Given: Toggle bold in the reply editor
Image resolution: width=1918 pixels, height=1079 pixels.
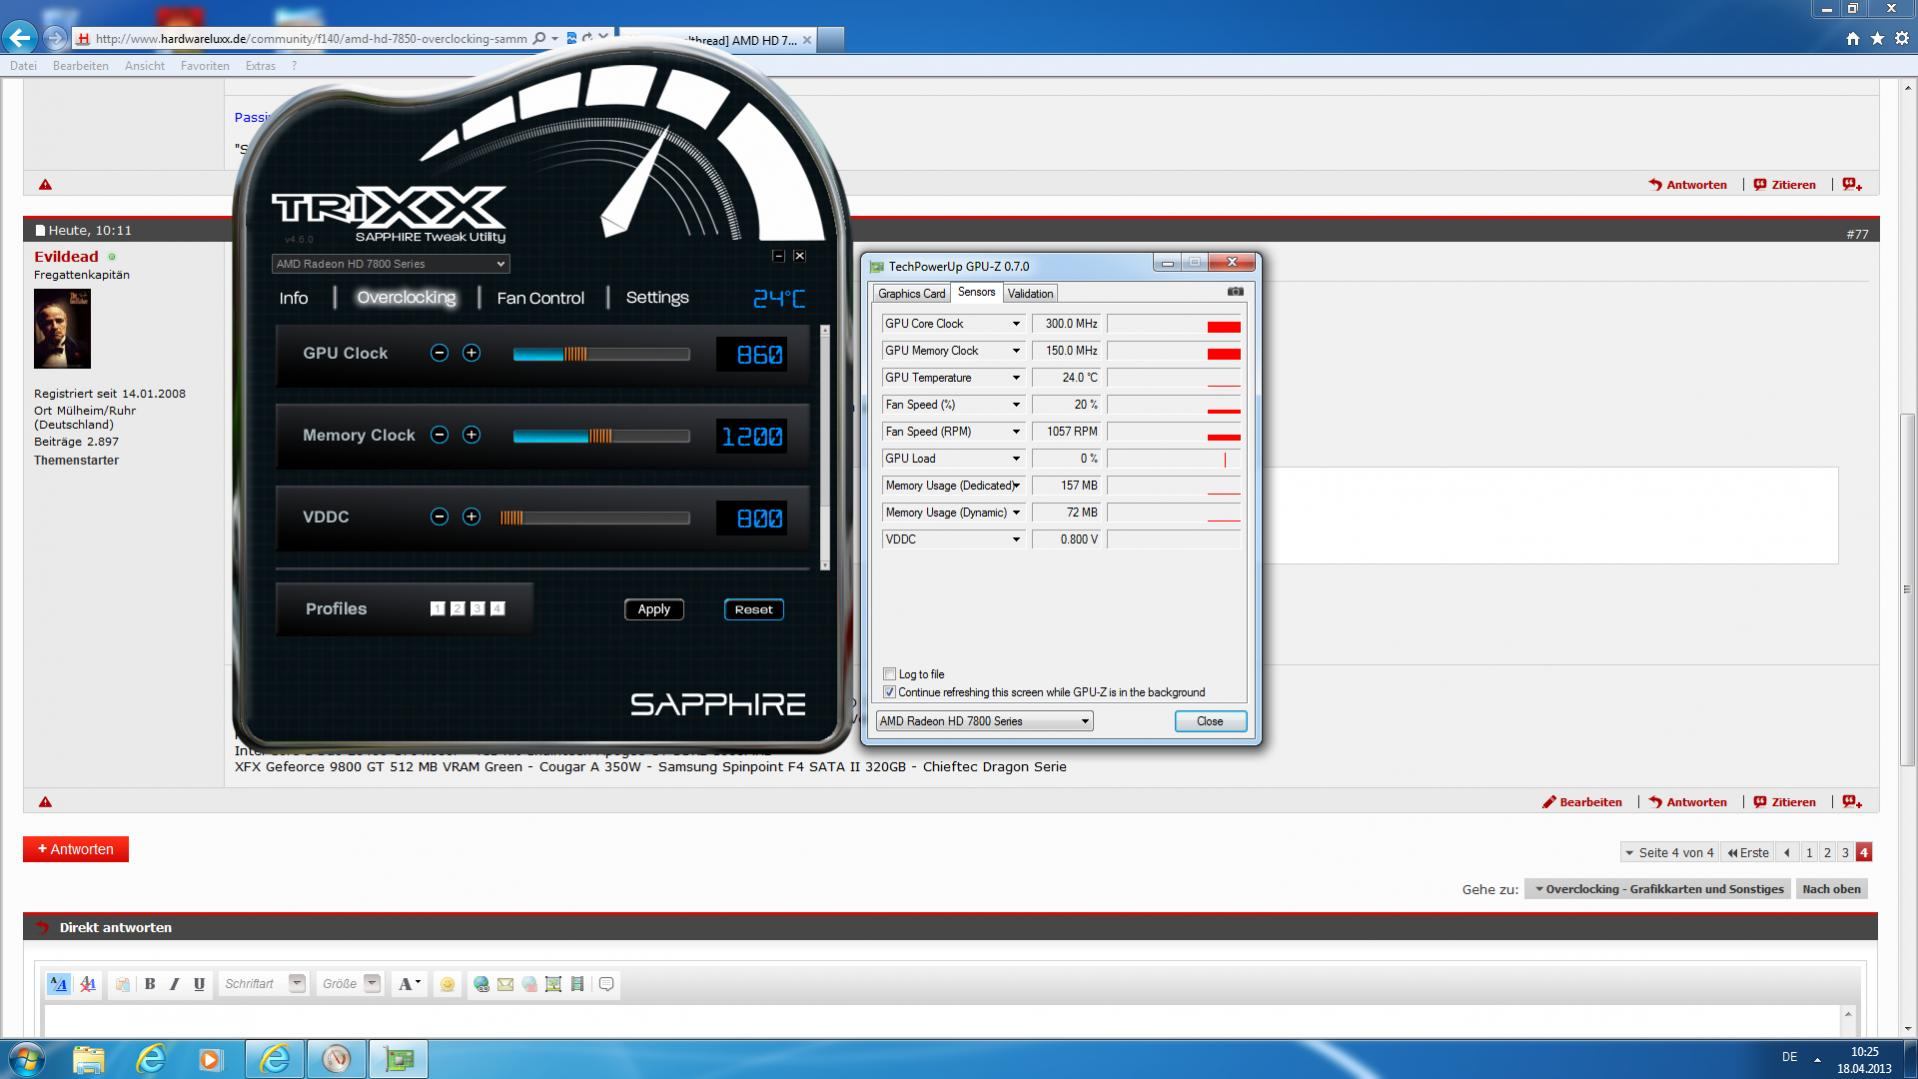Looking at the screenshot, I should [150, 984].
